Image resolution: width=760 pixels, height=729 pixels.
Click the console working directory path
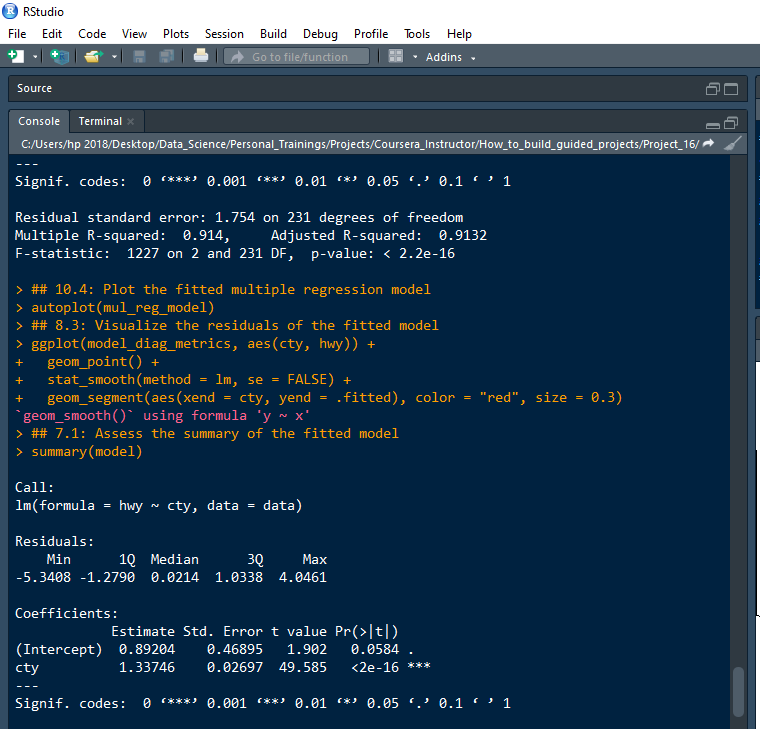tap(360, 144)
